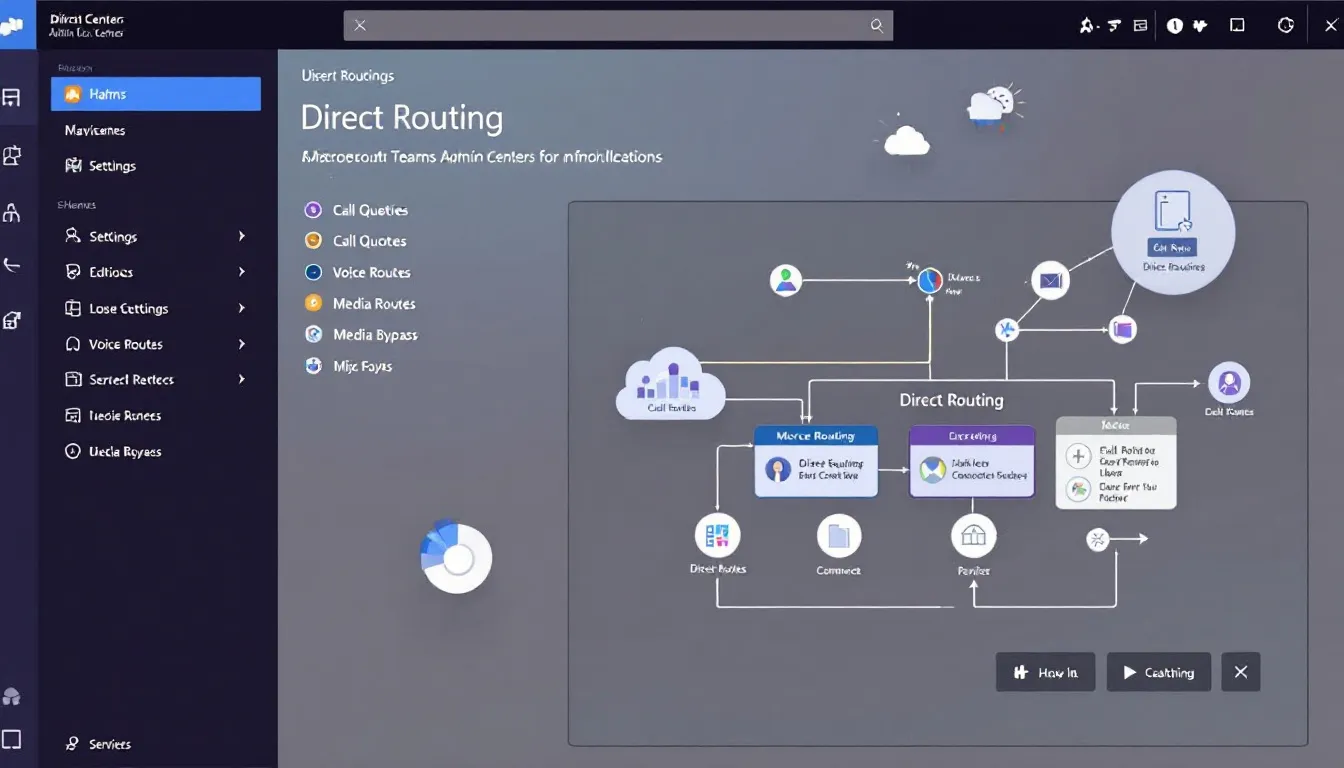Viewport: 1344px width, 768px height.
Task: Click the purple Direct routing diagram box
Action: tap(972, 461)
